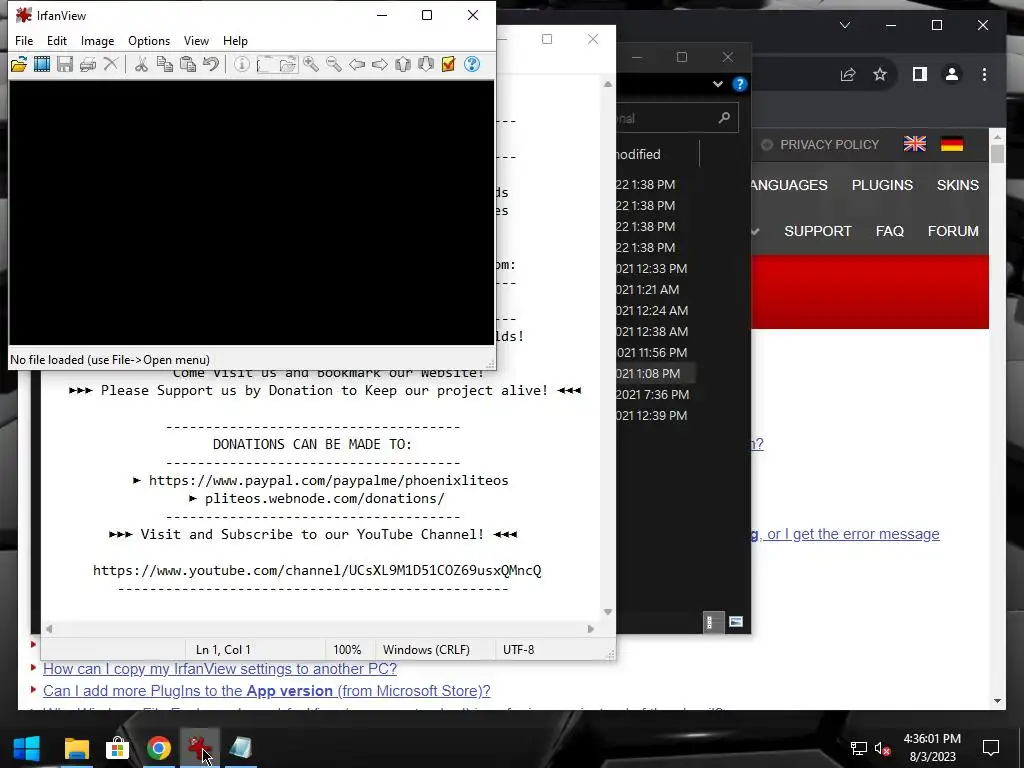Image resolution: width=1024 pixels, height=768 pixels.
Task: Switch File Explorer to details view icon
Action: 712,622
